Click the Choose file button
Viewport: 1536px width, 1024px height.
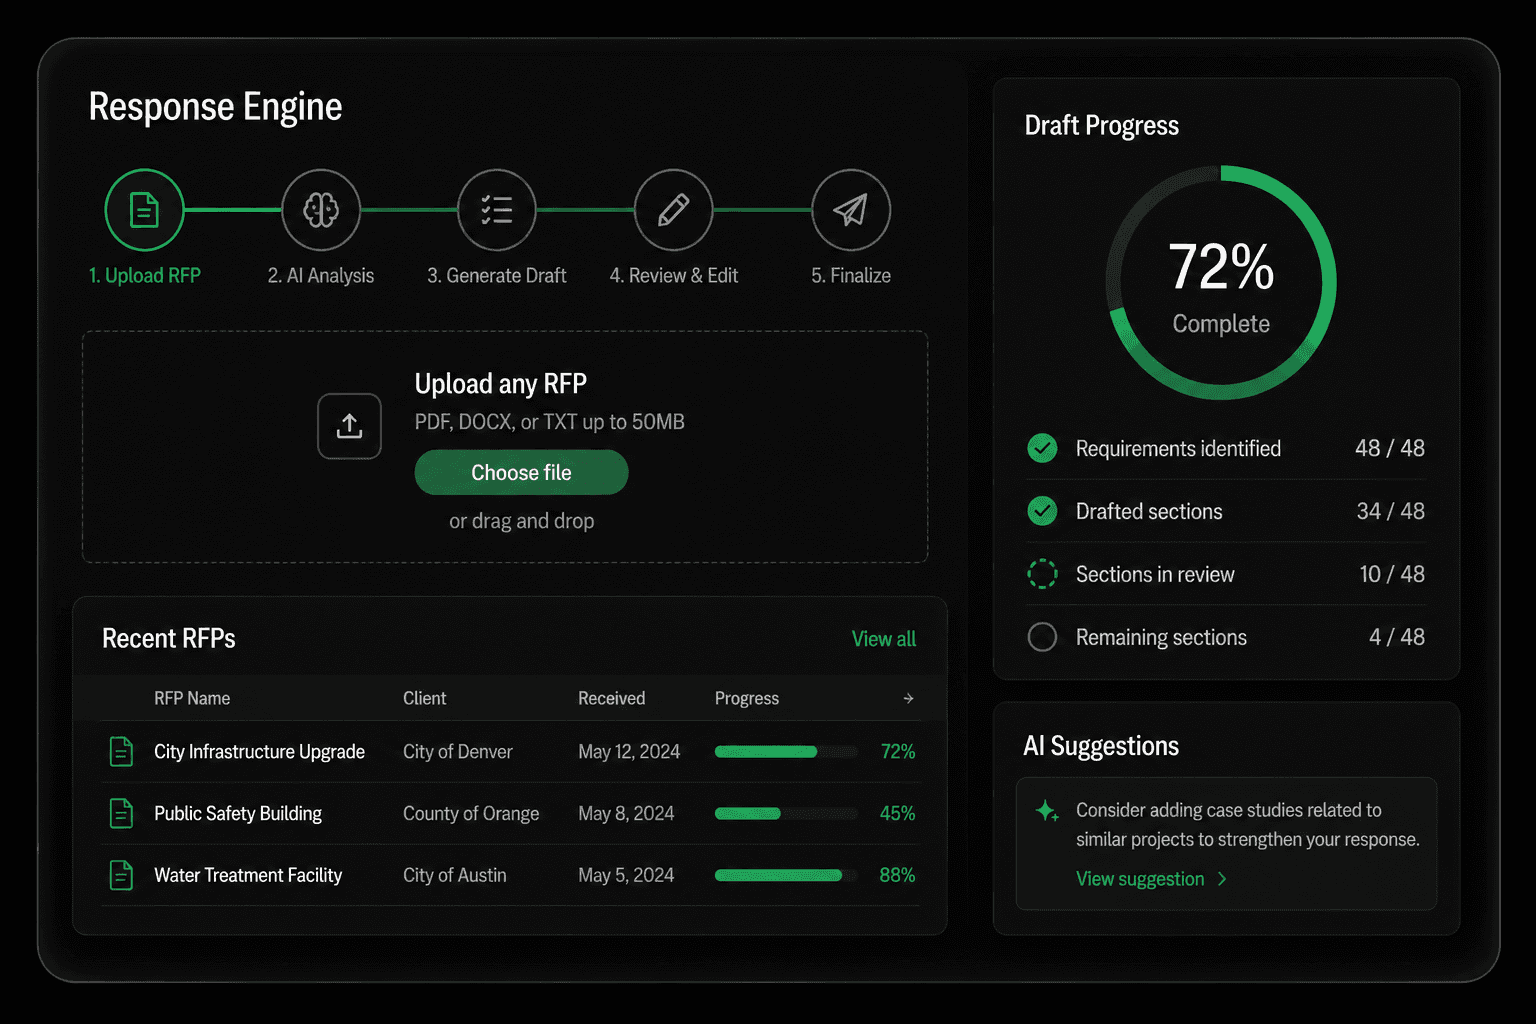pos(521,472)
